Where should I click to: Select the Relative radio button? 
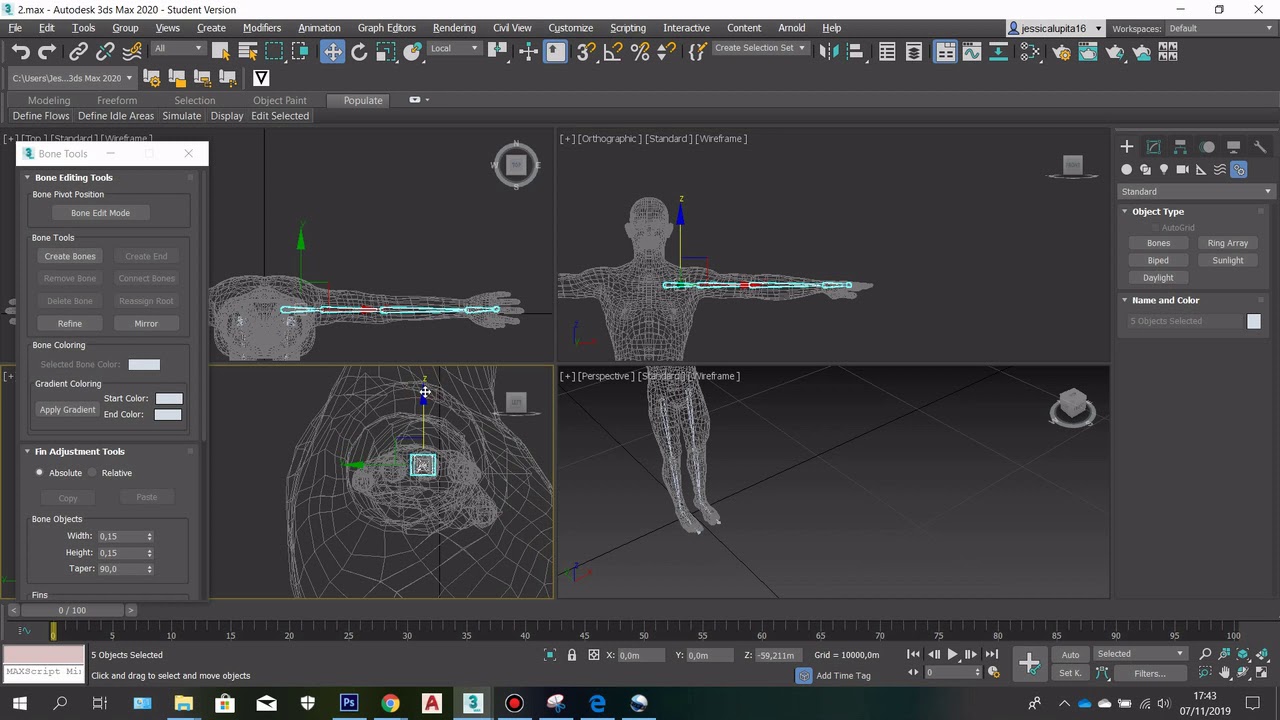coord(92,473)
